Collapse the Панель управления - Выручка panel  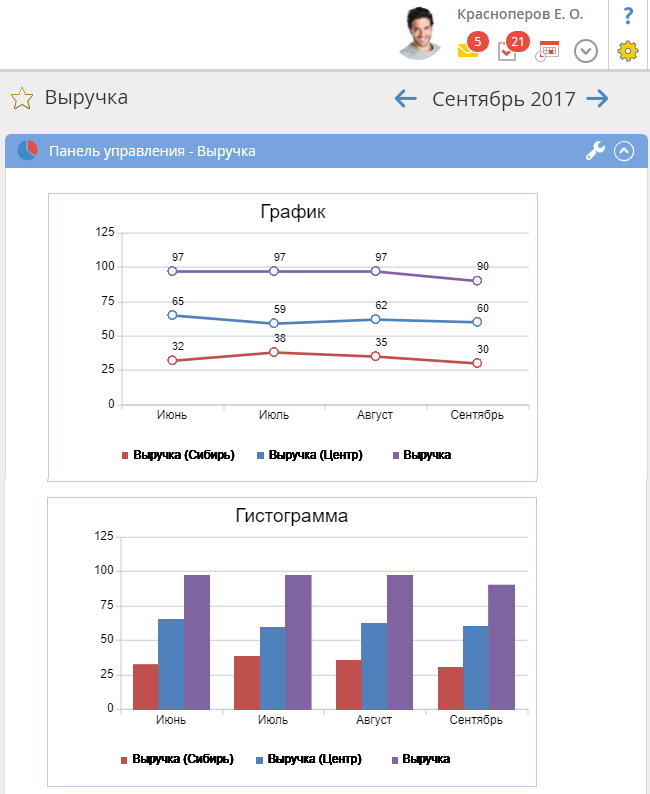(x=624, y=151)
